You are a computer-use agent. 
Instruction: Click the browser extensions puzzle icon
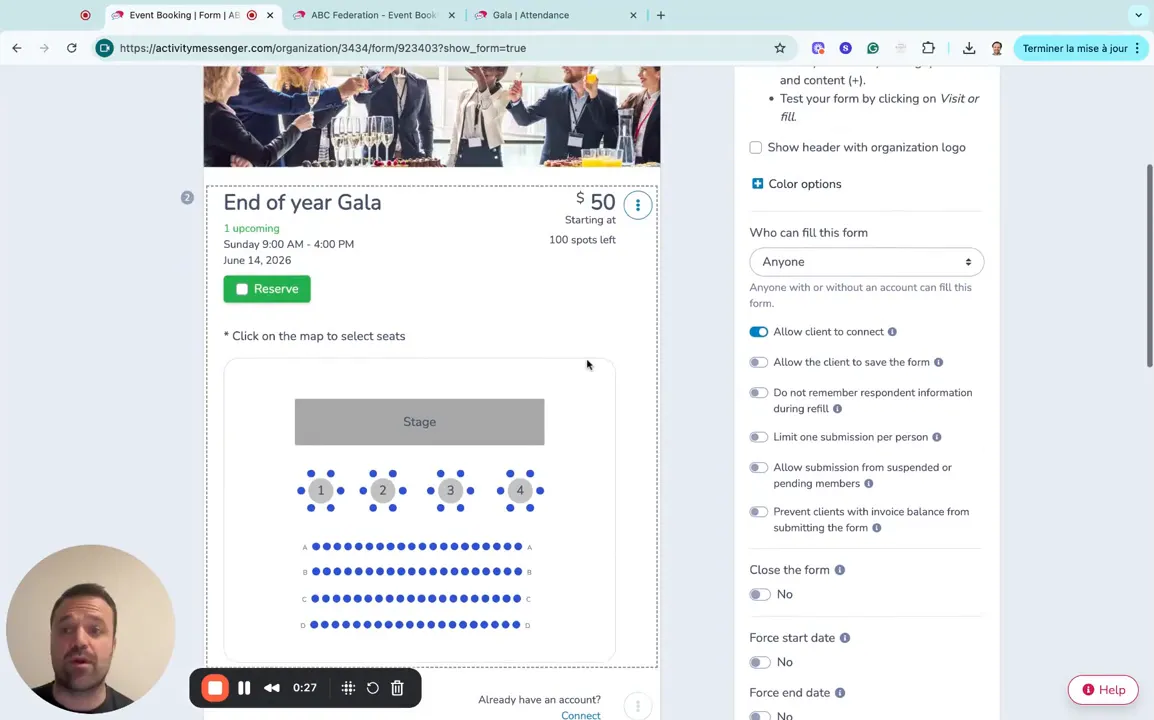(928, 47)
